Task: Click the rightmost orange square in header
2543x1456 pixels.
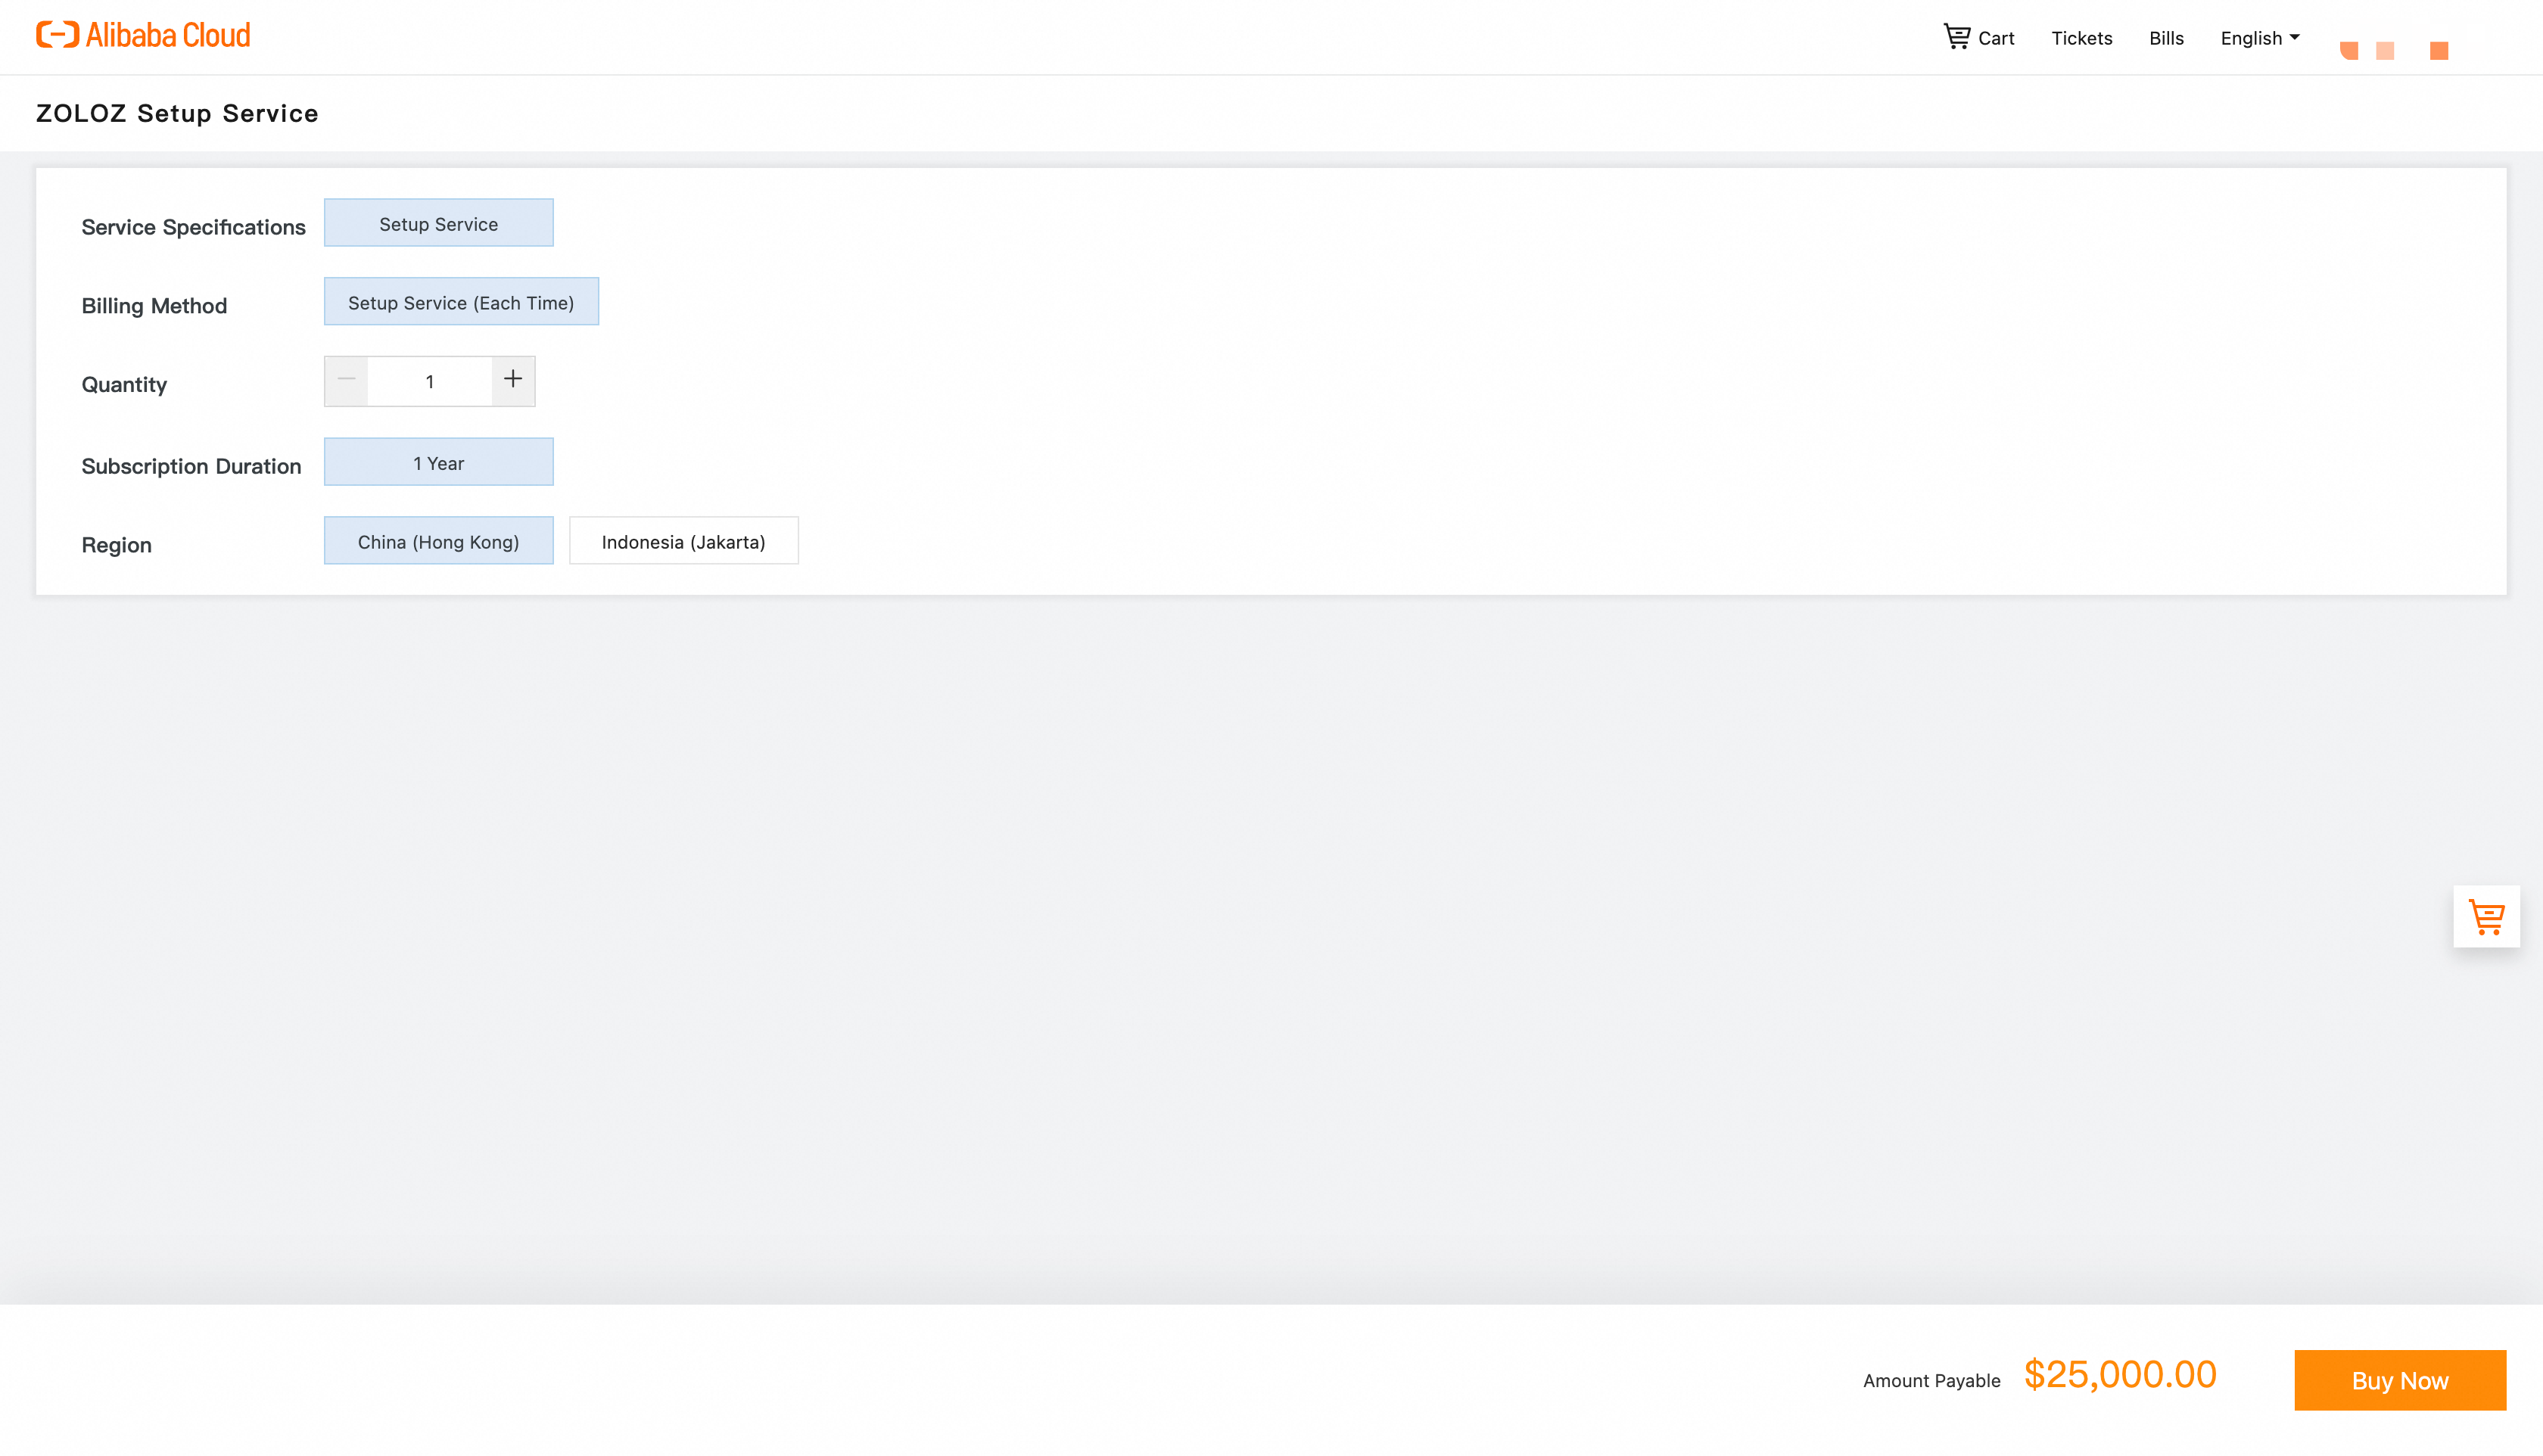Action: 2439,51
